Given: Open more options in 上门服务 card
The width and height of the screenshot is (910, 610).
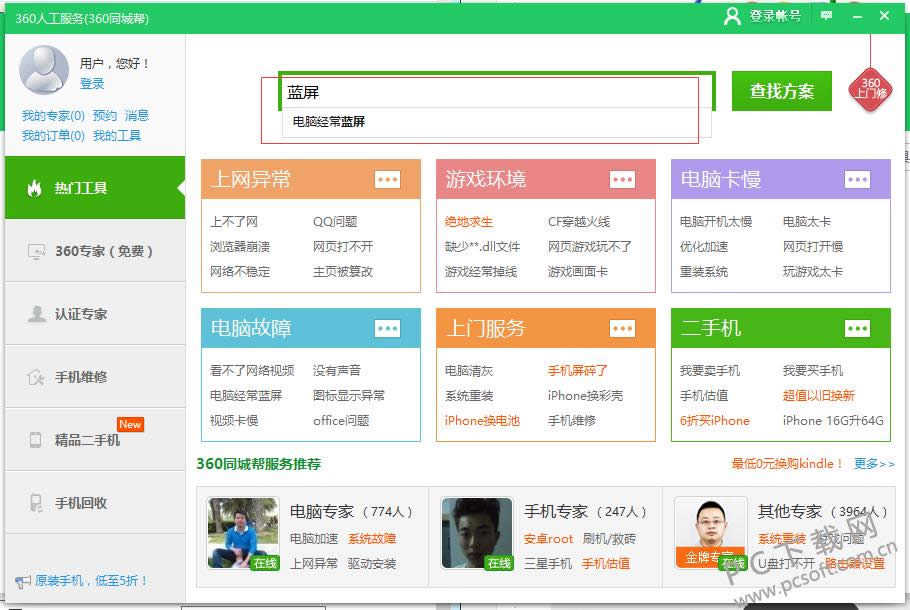Looking at the screenshot, I should click(622, 329).
